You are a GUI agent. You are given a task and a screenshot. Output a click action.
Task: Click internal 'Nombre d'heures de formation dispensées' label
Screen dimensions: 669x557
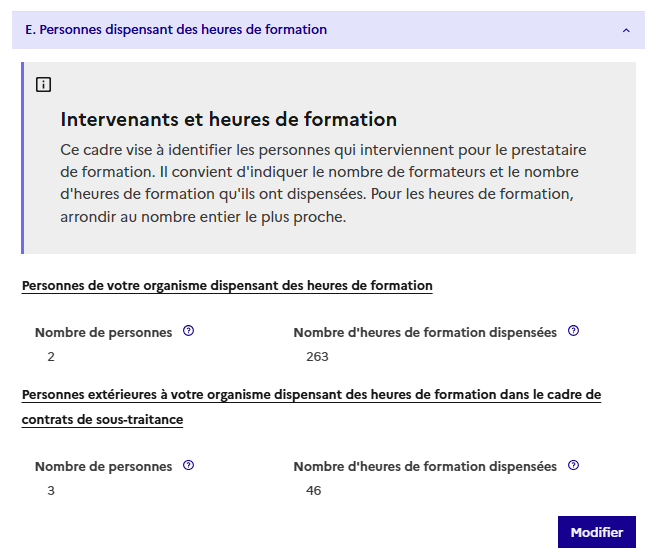point(425,333)
